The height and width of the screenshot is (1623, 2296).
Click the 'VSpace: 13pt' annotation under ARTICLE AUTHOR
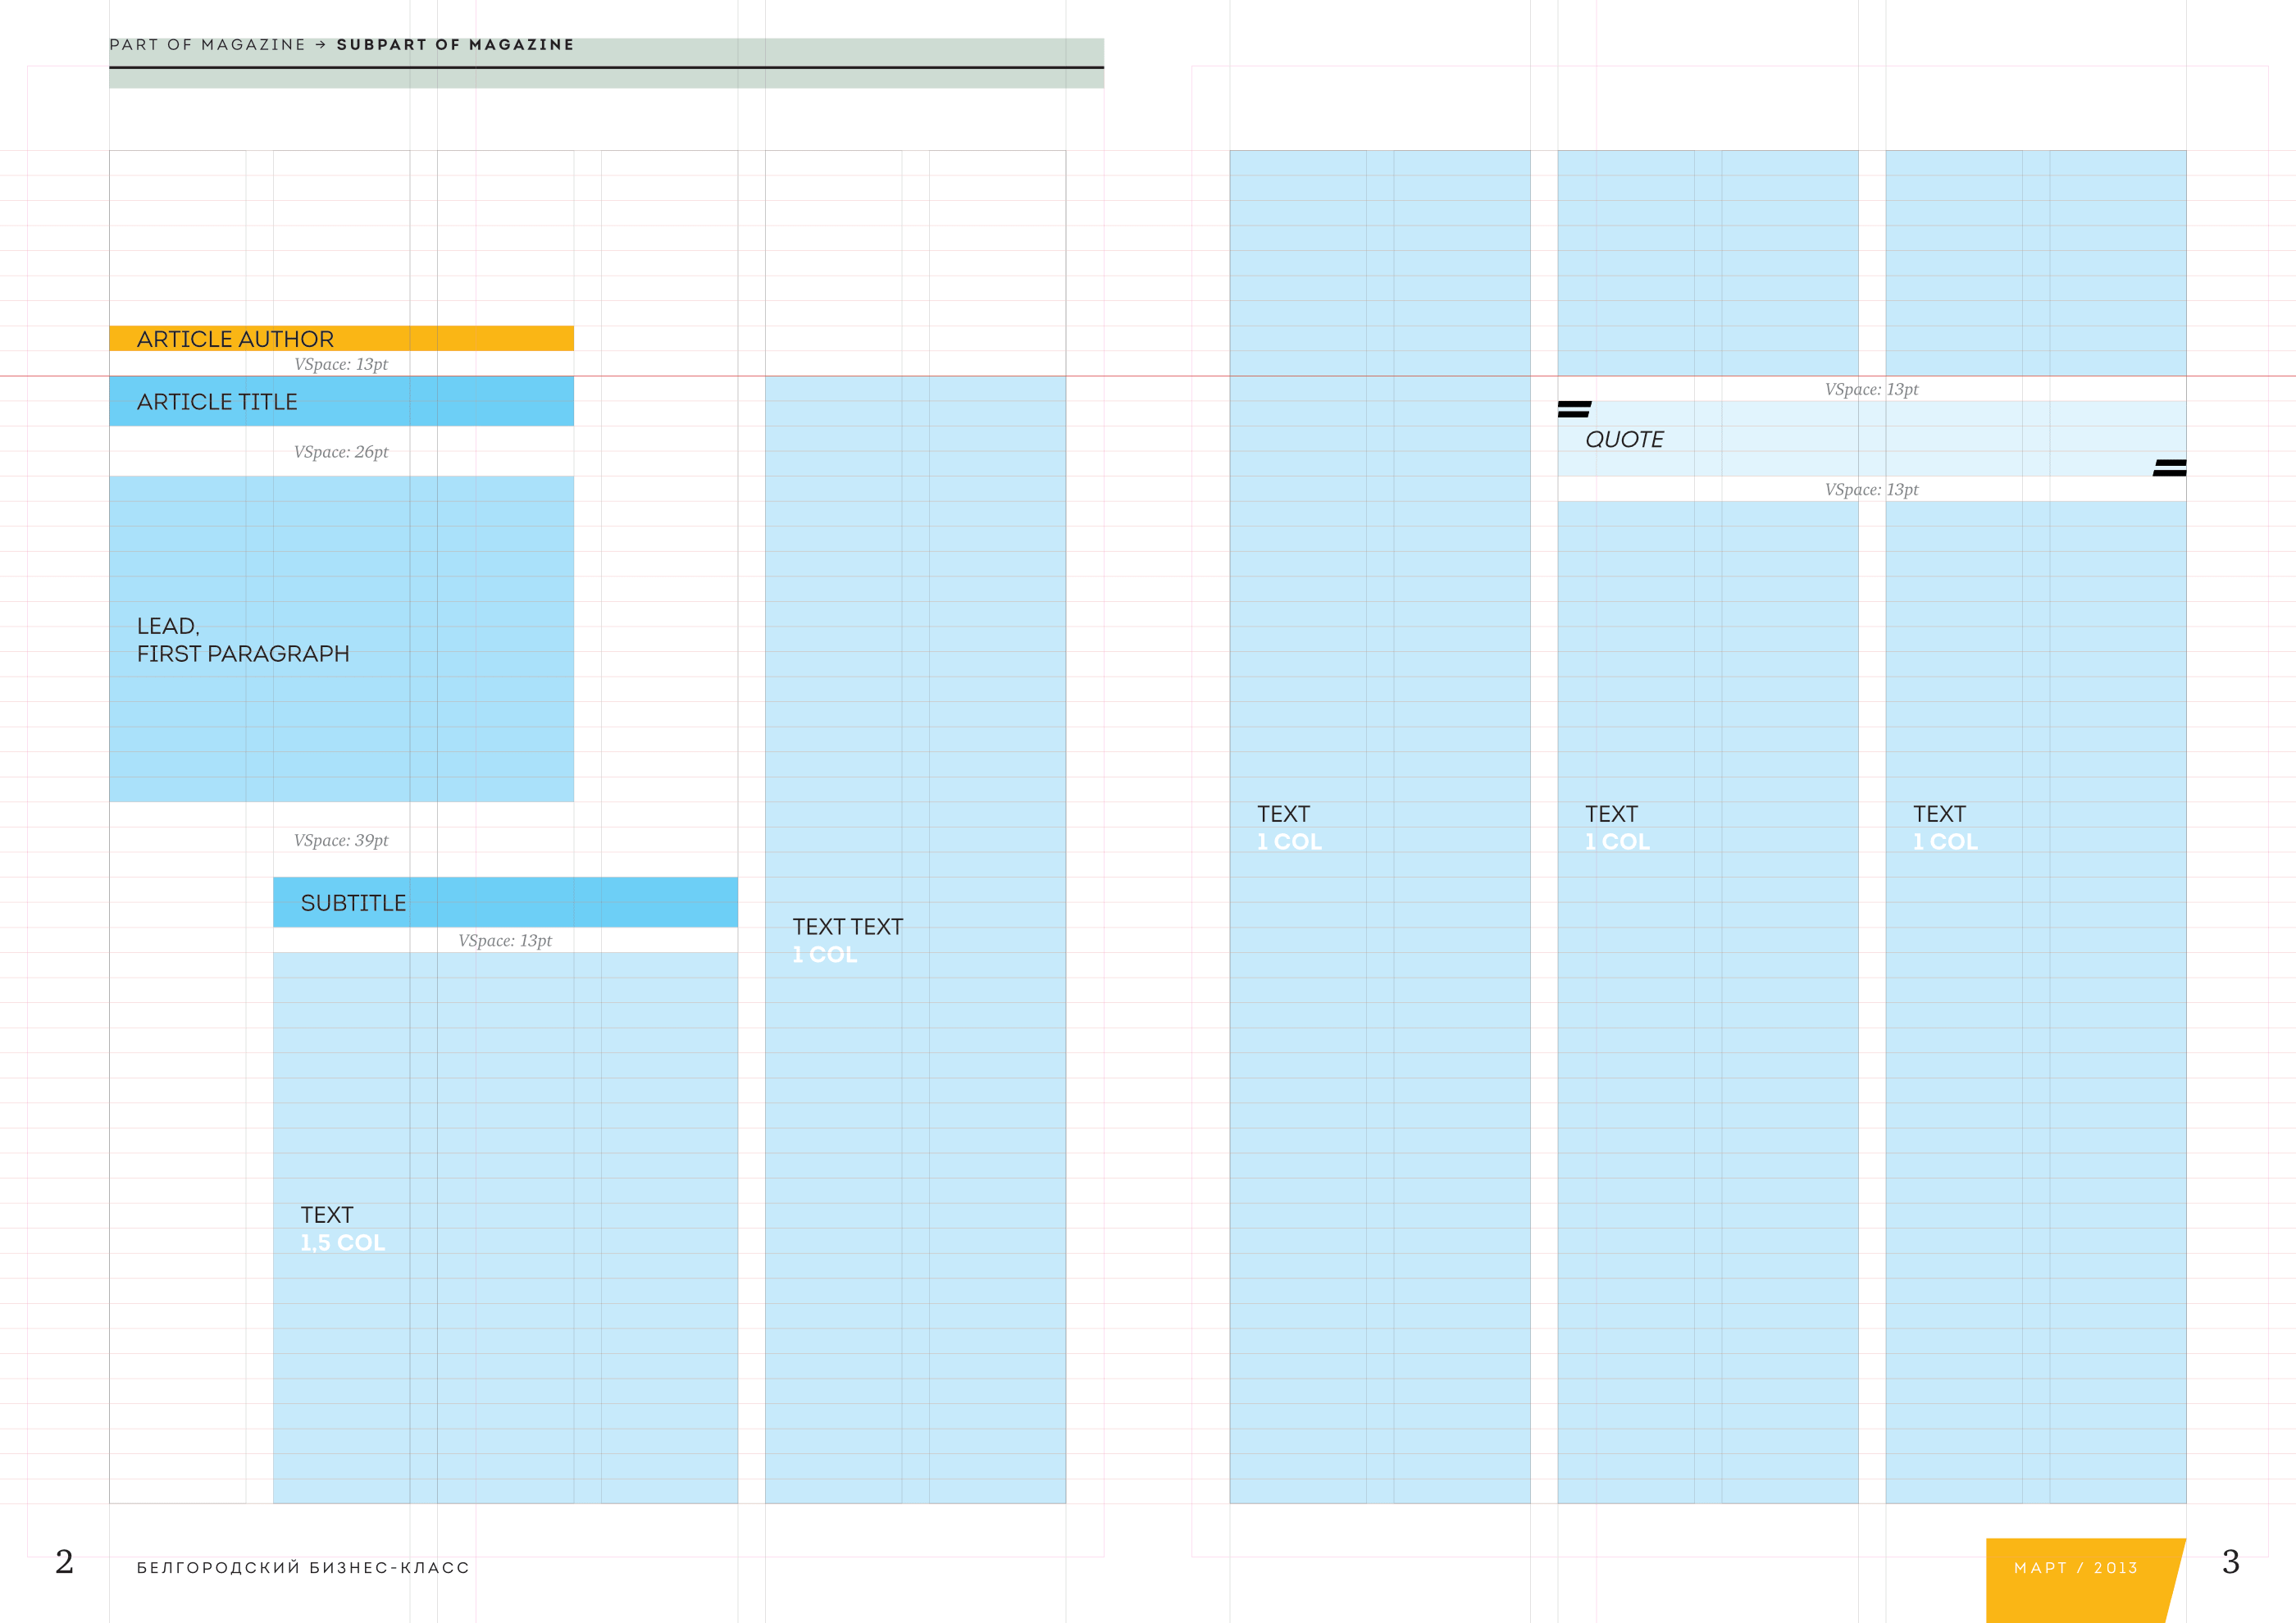coord(341,364)
